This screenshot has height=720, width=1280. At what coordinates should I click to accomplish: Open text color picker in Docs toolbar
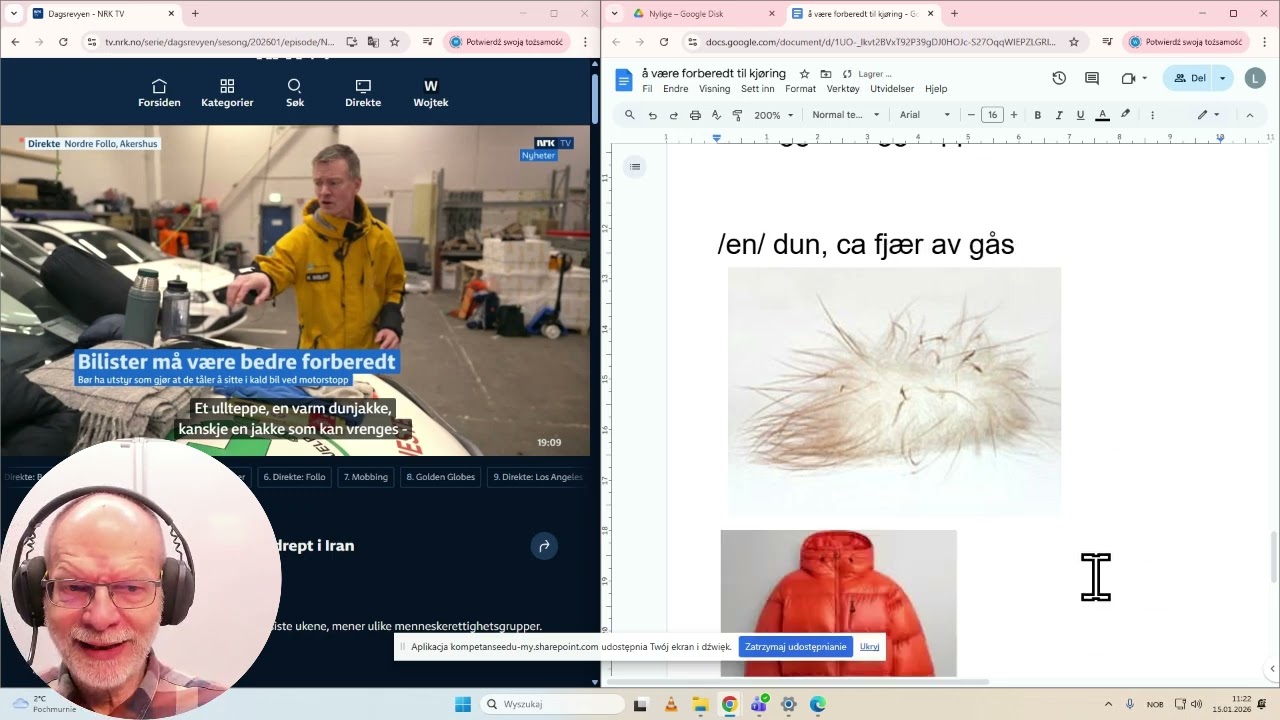(1102, 115)
